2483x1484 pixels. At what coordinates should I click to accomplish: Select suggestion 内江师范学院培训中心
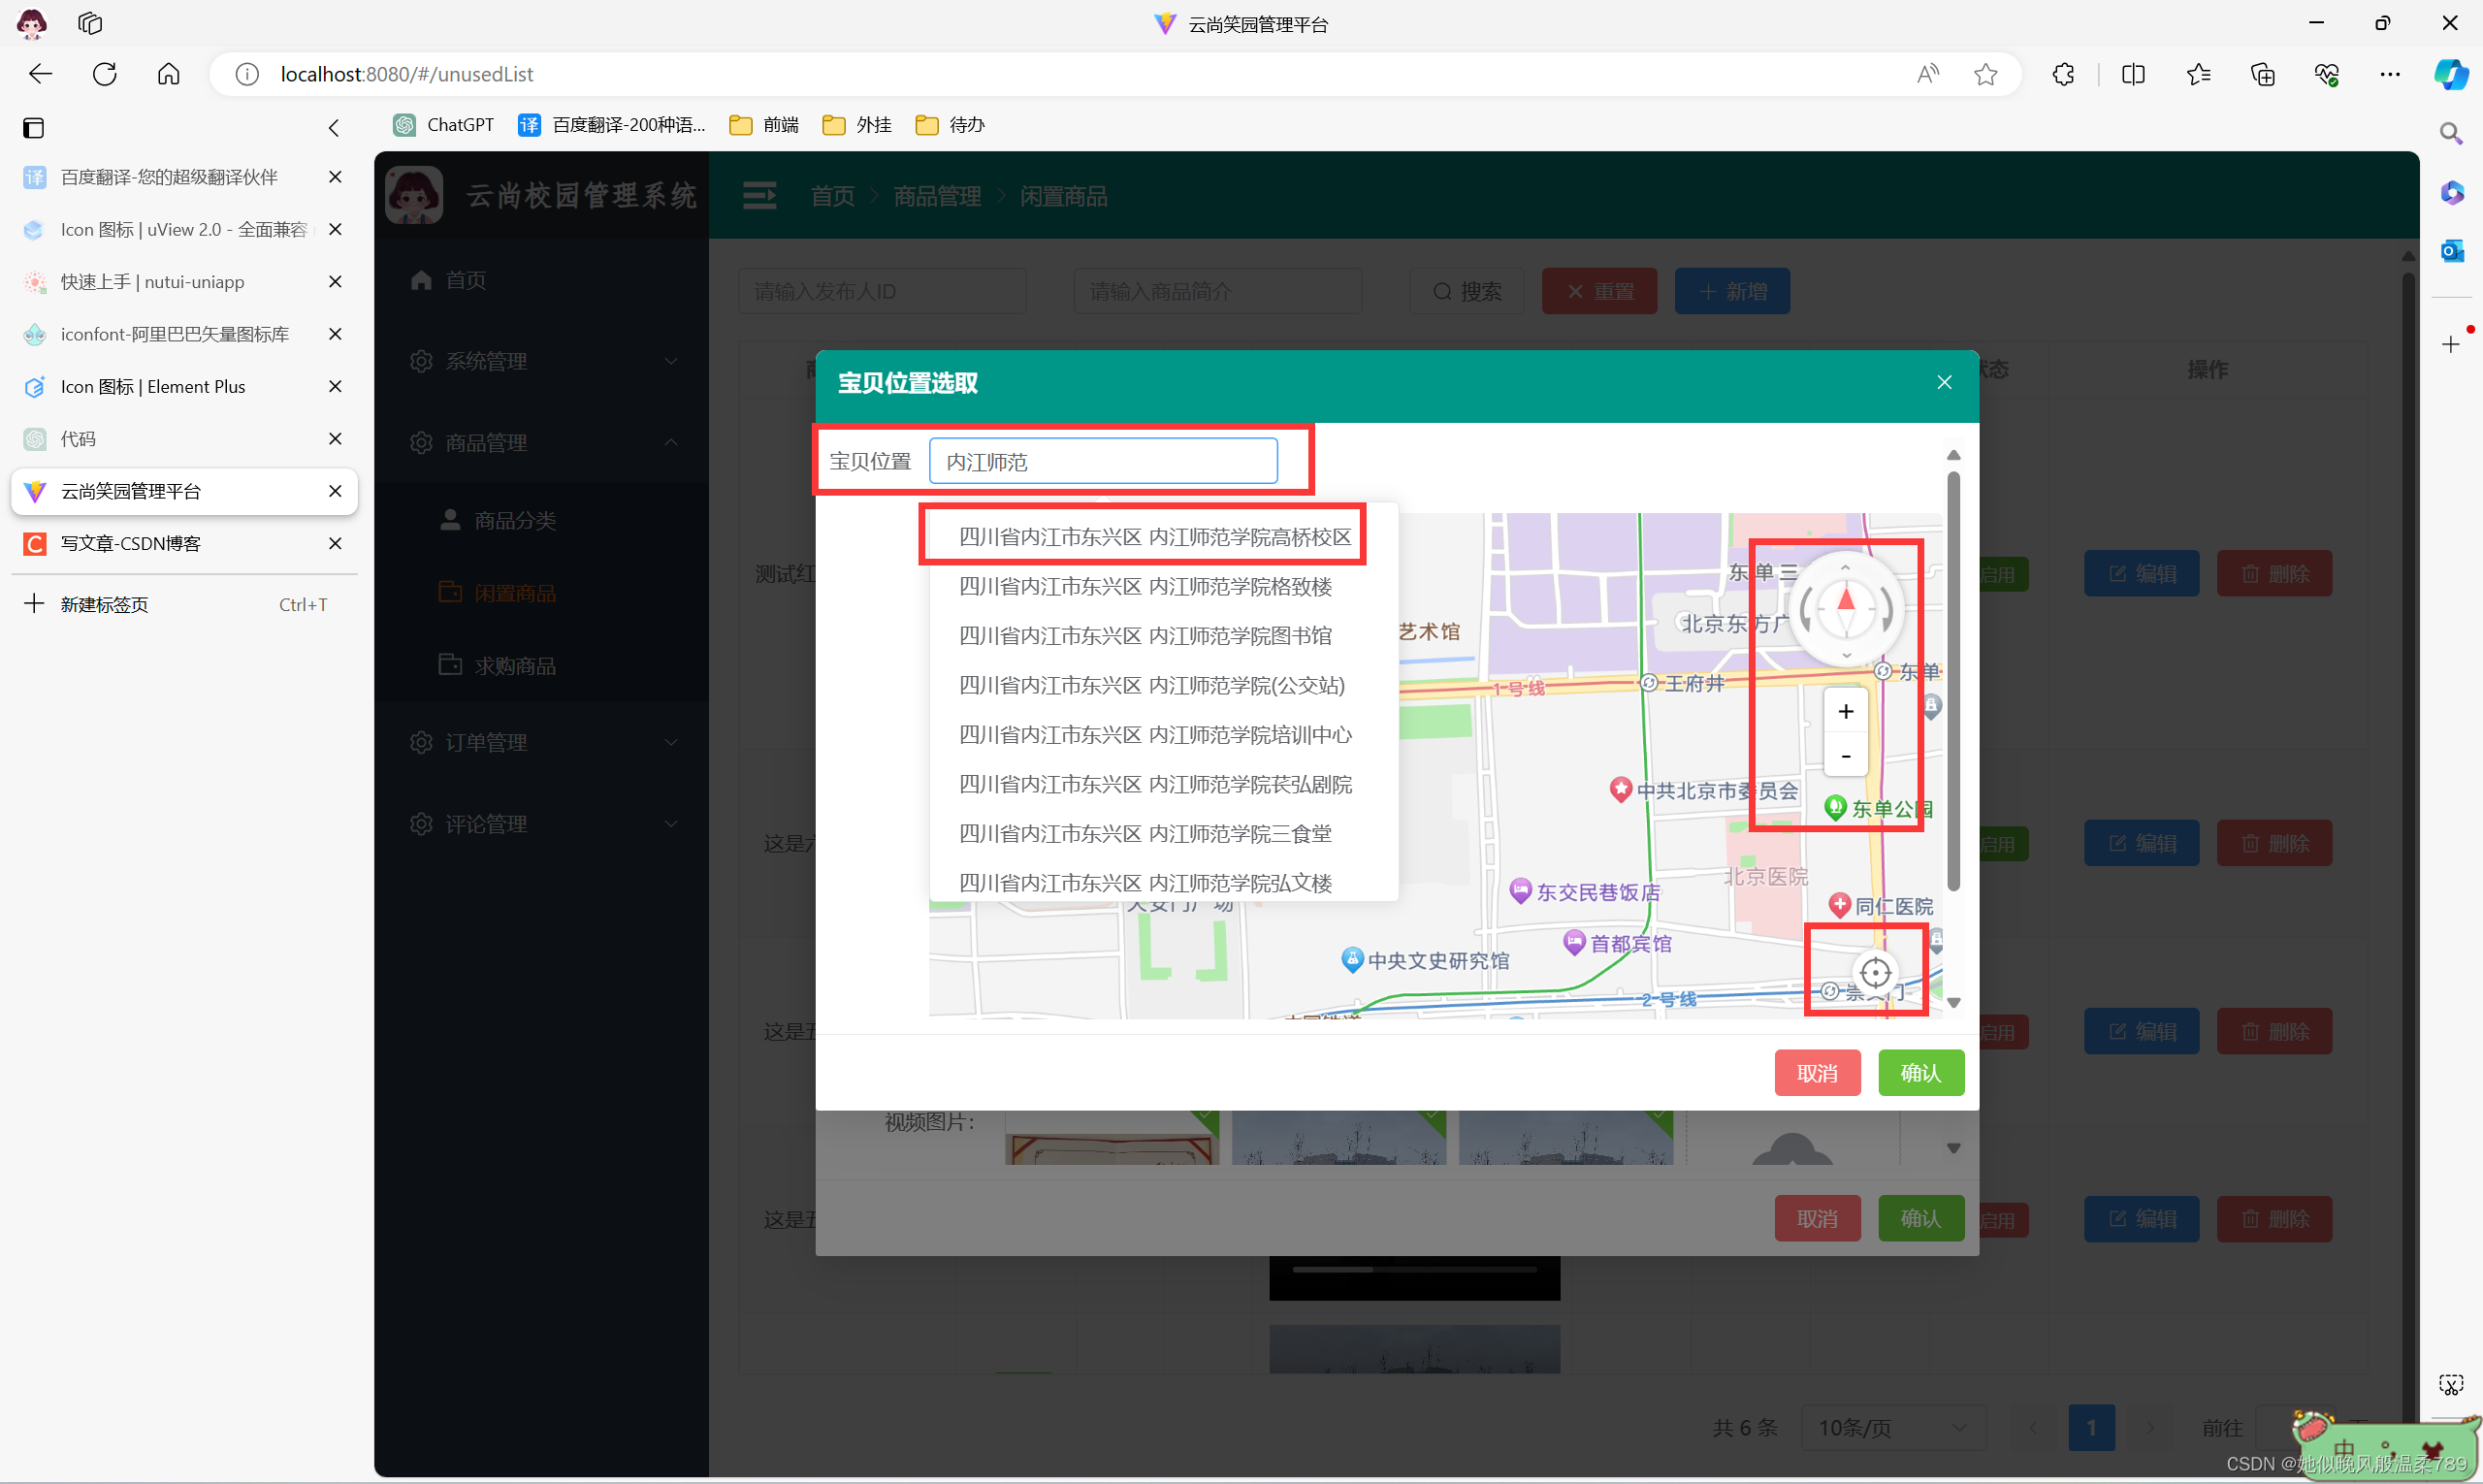(1163, 735)
